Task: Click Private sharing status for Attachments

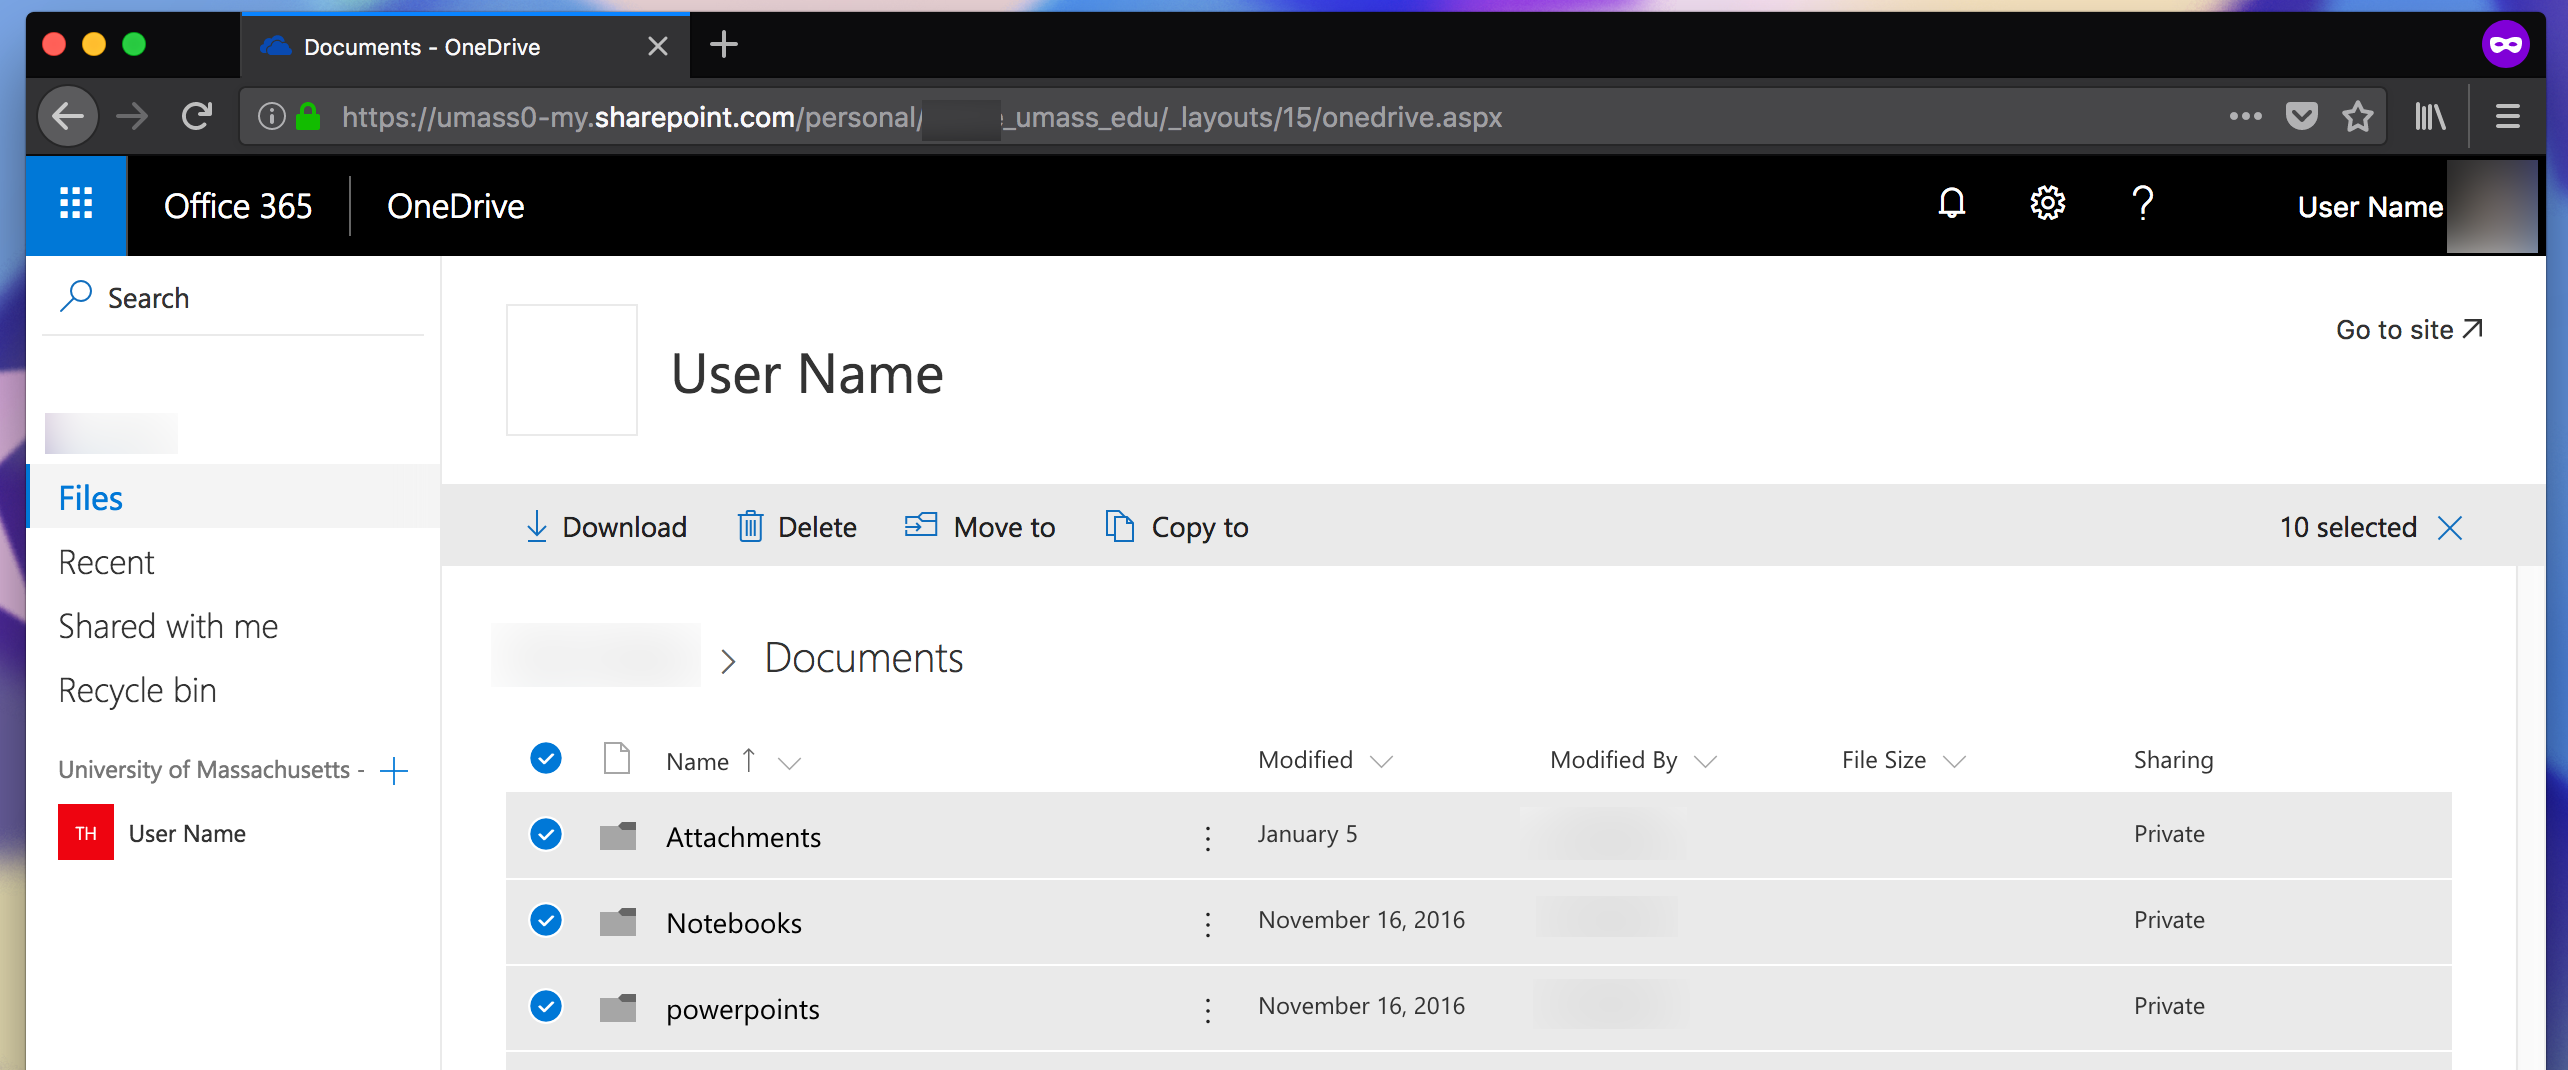Action: [2169, 834]
